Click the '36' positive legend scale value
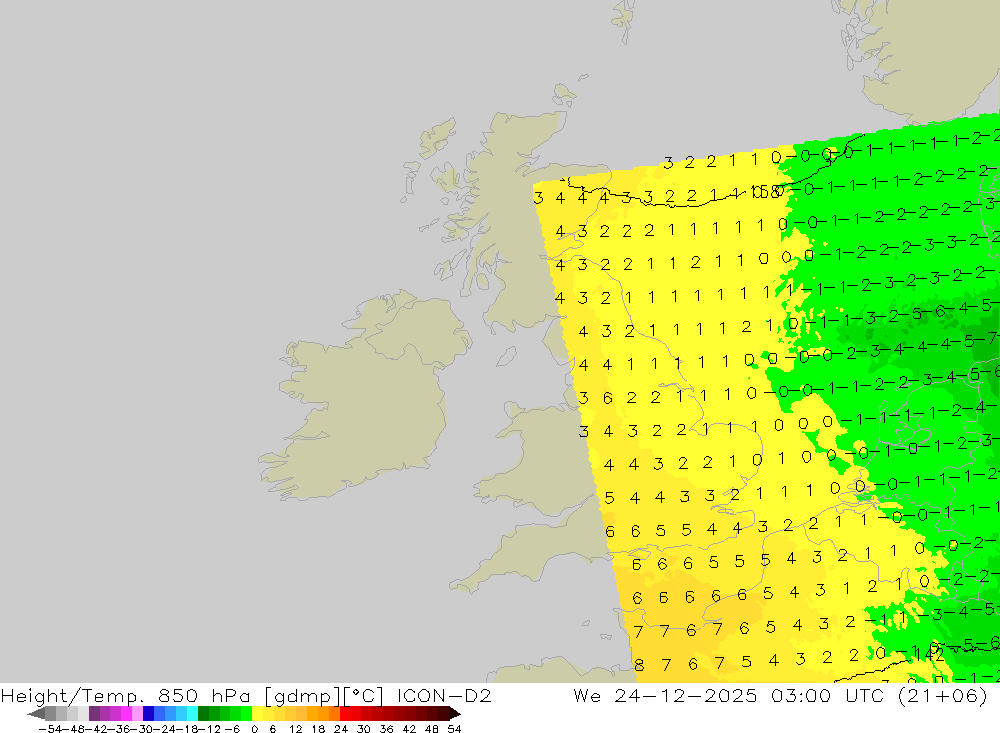This screenshot has width=1000, height=733. coord(386,729)
